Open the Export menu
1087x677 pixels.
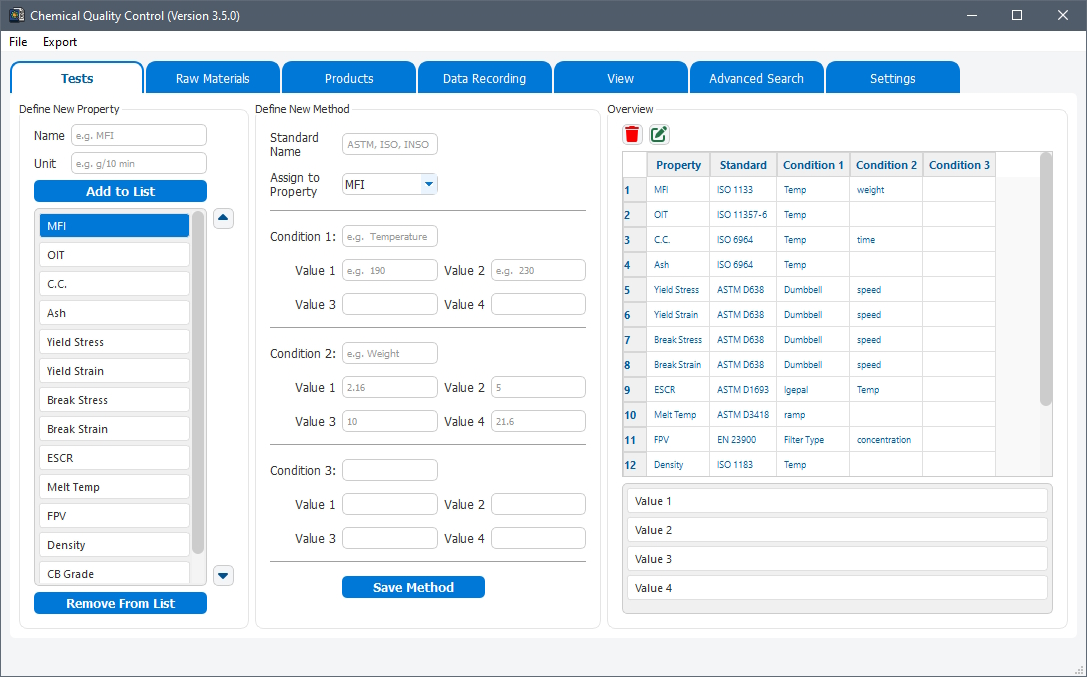click(60, 42)
